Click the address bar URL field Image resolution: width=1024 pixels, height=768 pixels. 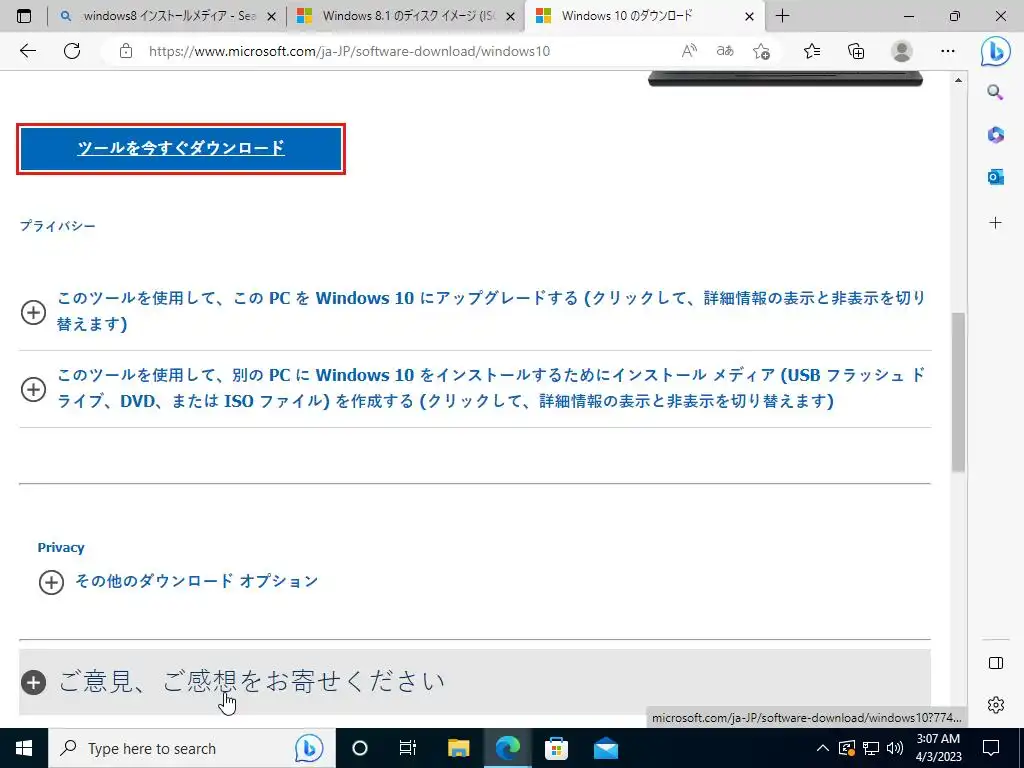(349, 51)
